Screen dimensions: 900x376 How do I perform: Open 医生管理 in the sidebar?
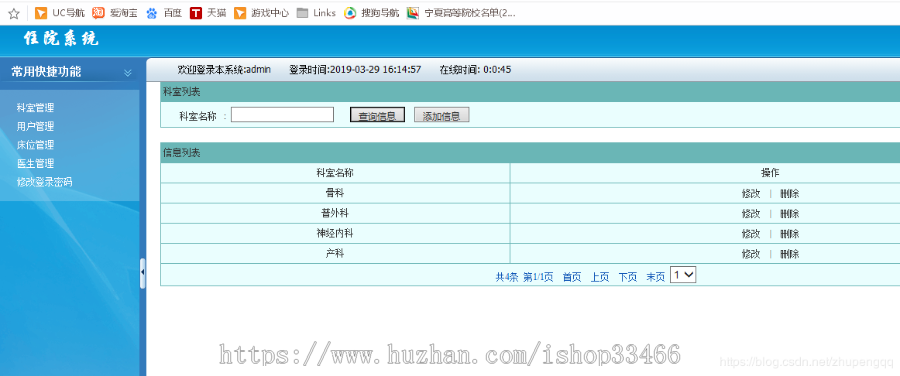36,164
